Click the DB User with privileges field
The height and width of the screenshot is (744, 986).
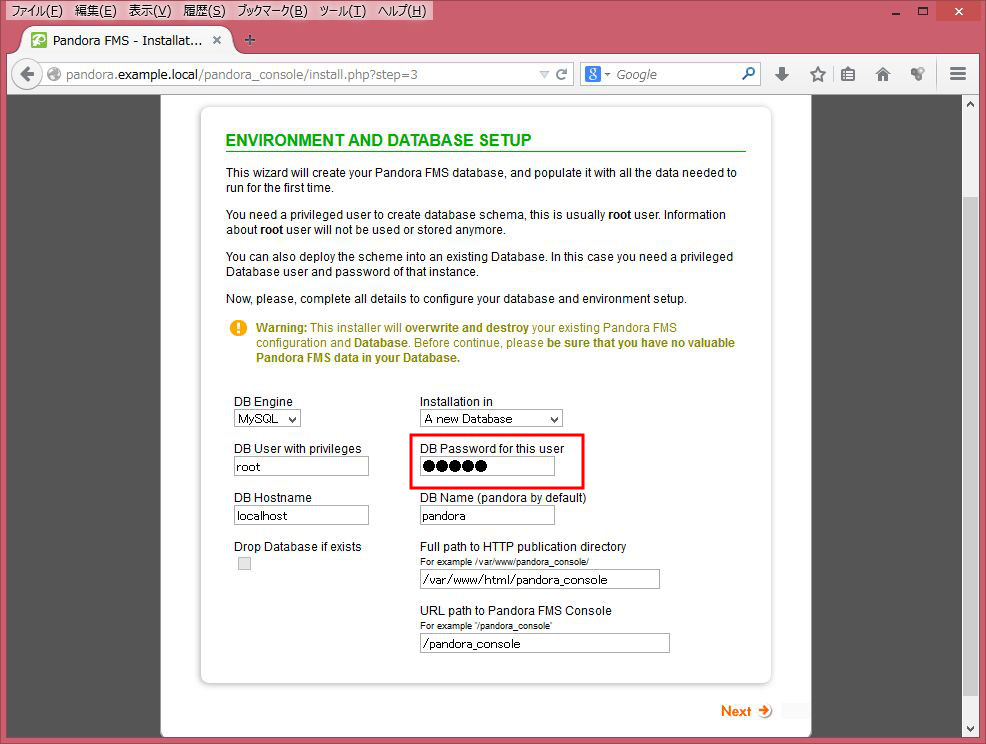pyautogui.click(x=301, y=466)
